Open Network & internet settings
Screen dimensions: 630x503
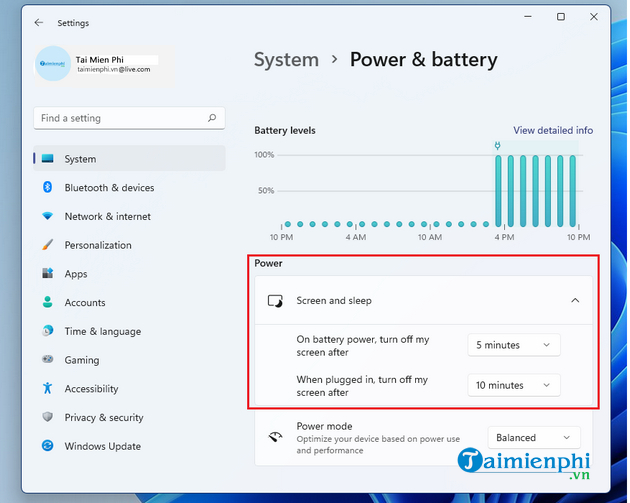tap(129, 217)
